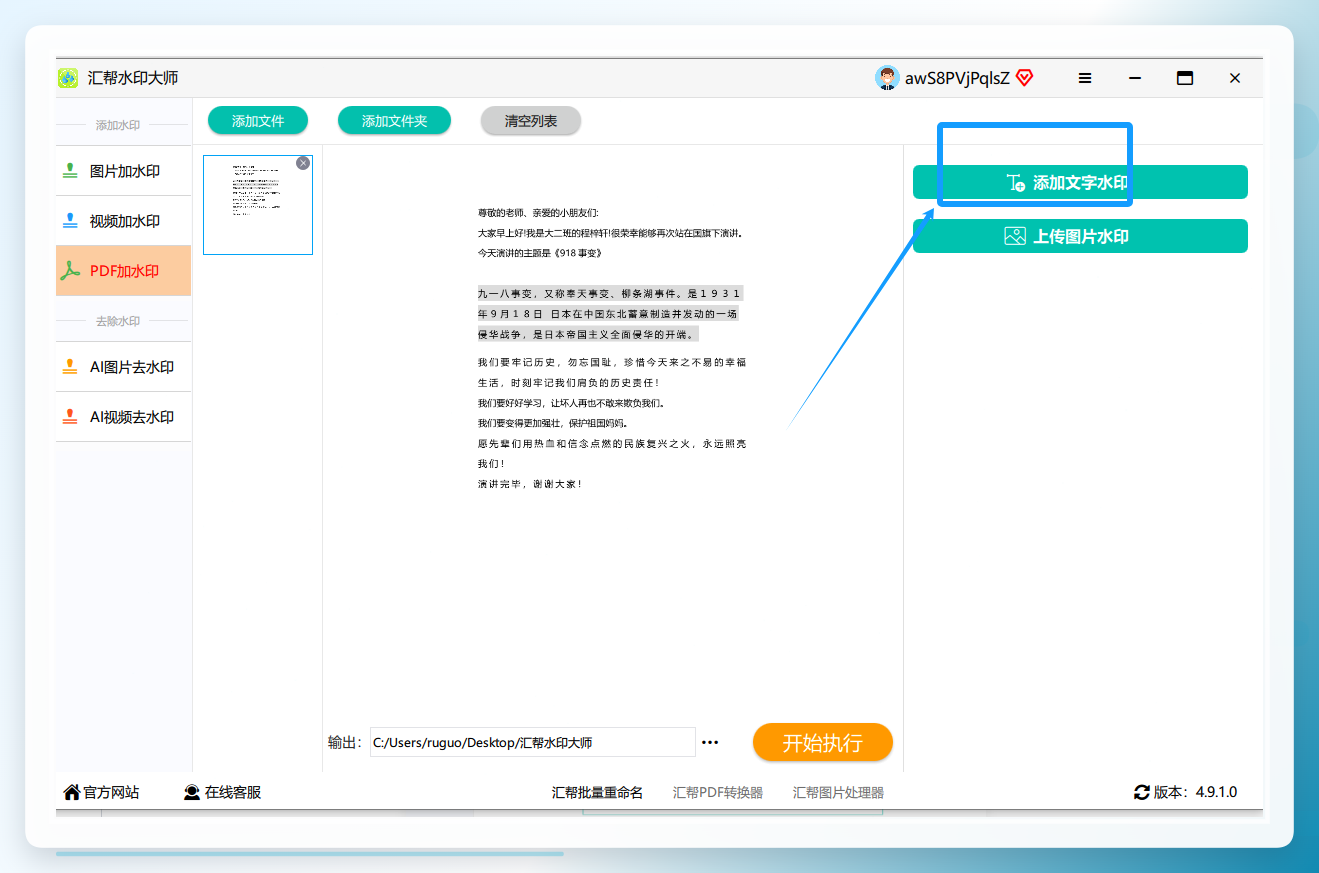The height and width of the screenshot is (873, 1319).
Task: Click the version refresh icon
Action: pyautogui.click(x=1142, y=792)
